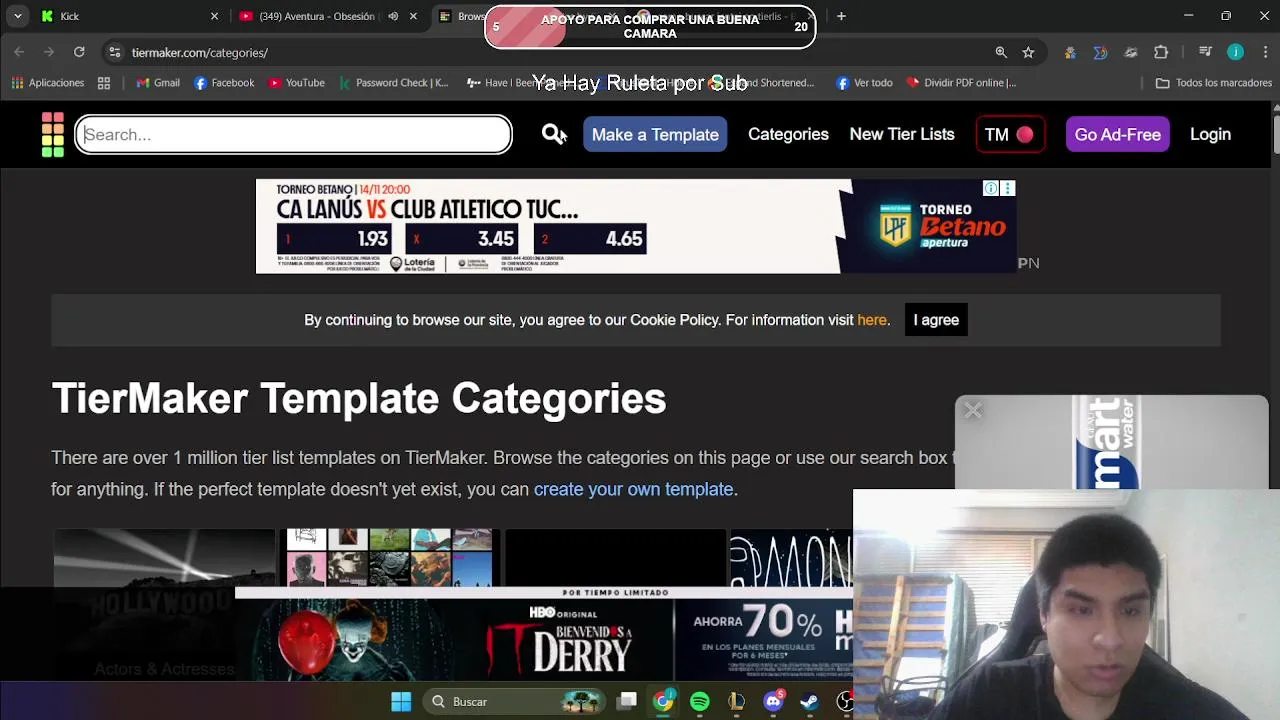Image resolution: width=1280 pixels, height=720 pixels.
Task: Open Chrome profile avatar
Action: point(1235,52)
